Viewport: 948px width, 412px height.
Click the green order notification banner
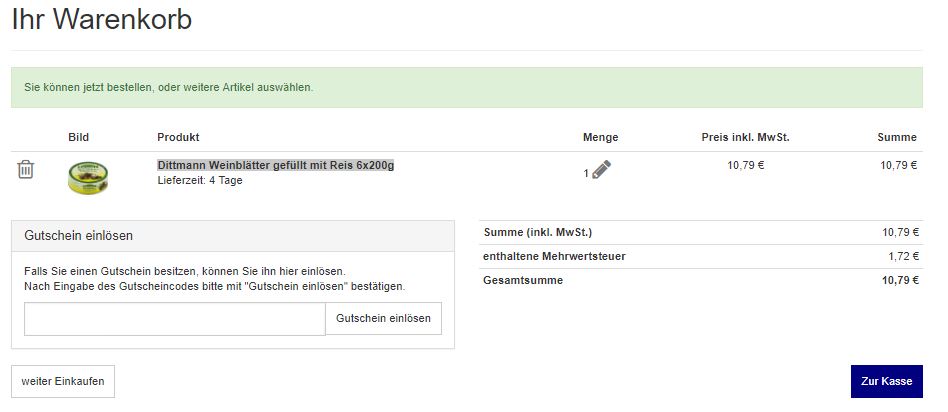click(467, 87)
